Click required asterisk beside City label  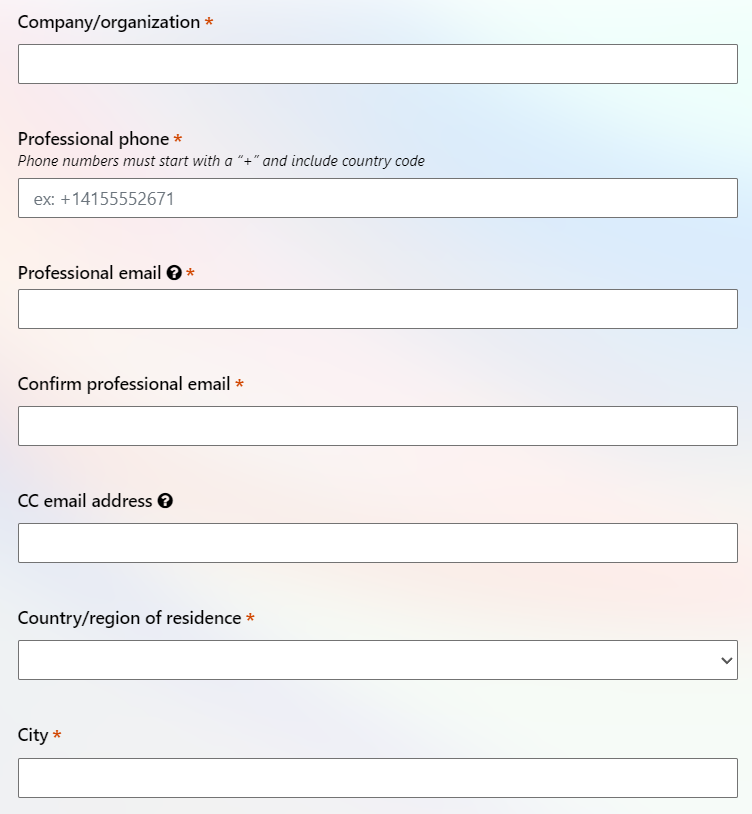tap(57, 735)
